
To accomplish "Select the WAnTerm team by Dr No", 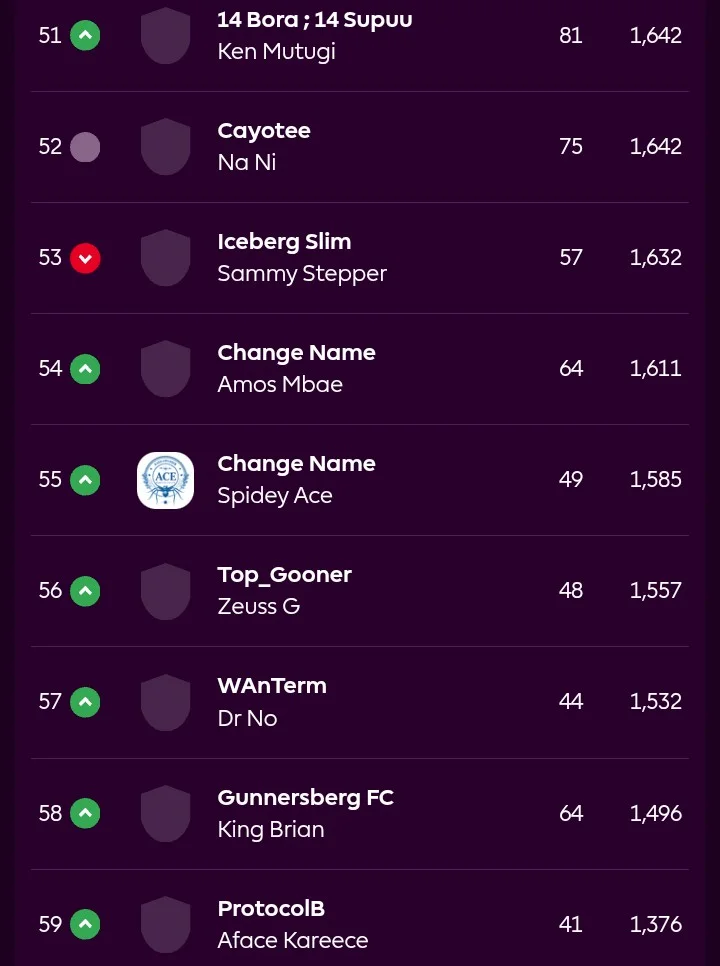I will [272, 686].
